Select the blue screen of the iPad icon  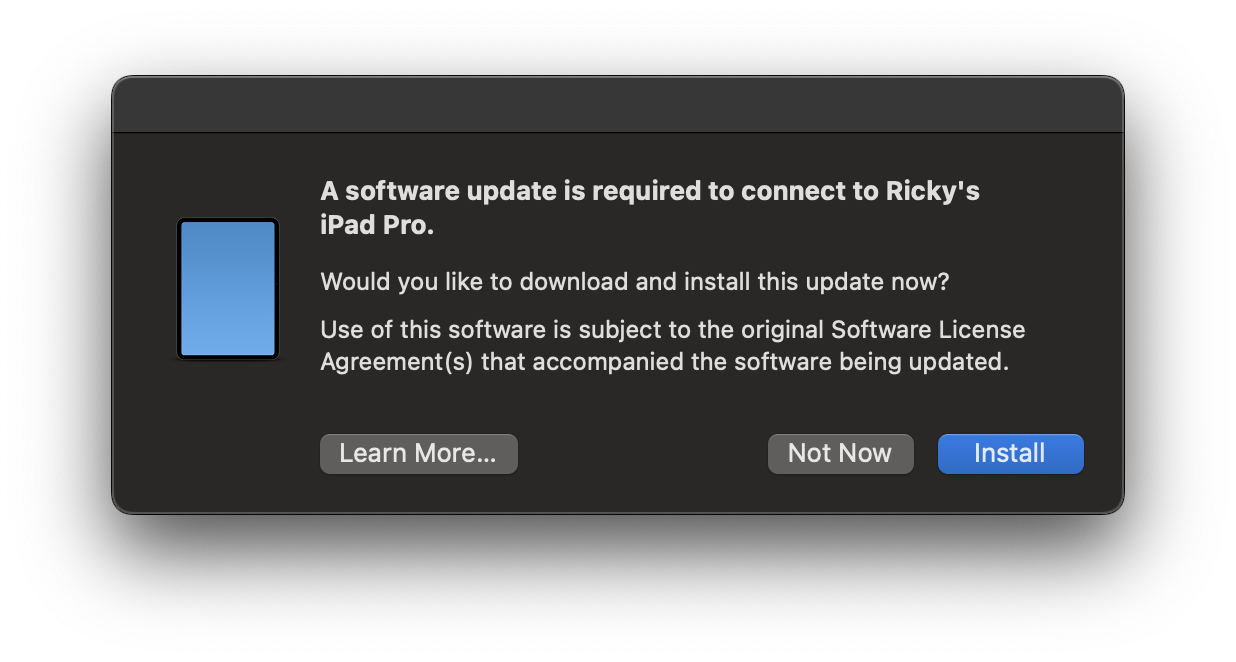click(228, 289)
